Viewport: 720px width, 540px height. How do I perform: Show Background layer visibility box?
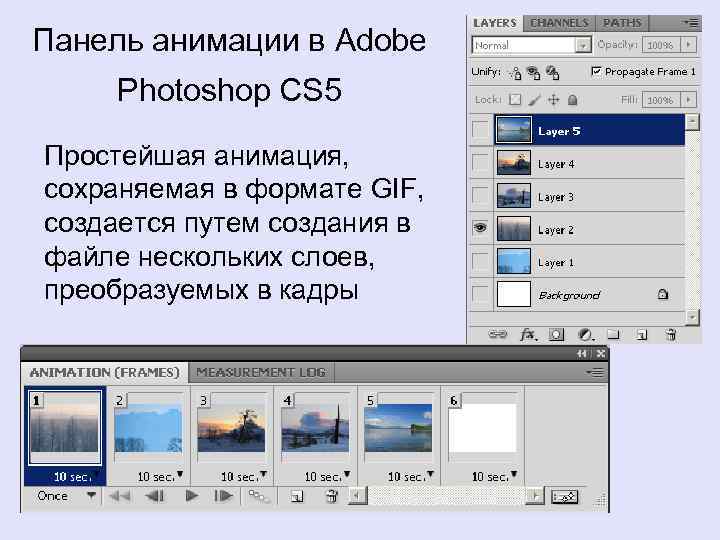pos(480,294)
